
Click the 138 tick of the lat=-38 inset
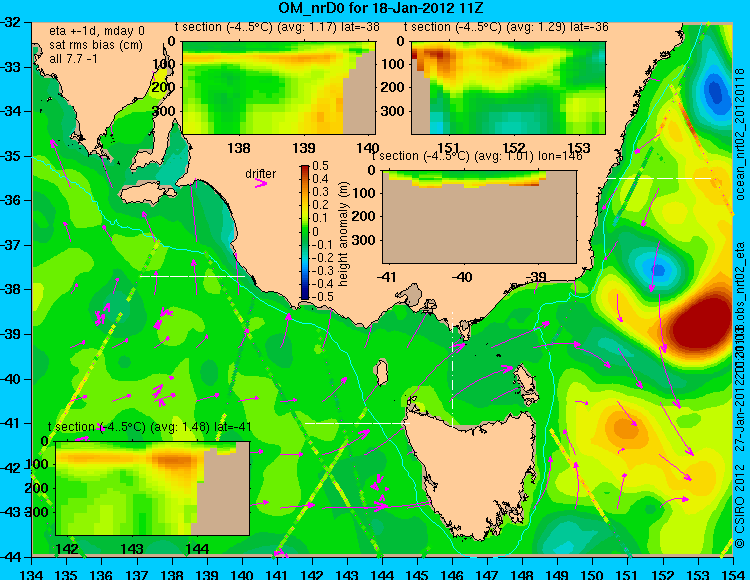[x=239, y=148]
